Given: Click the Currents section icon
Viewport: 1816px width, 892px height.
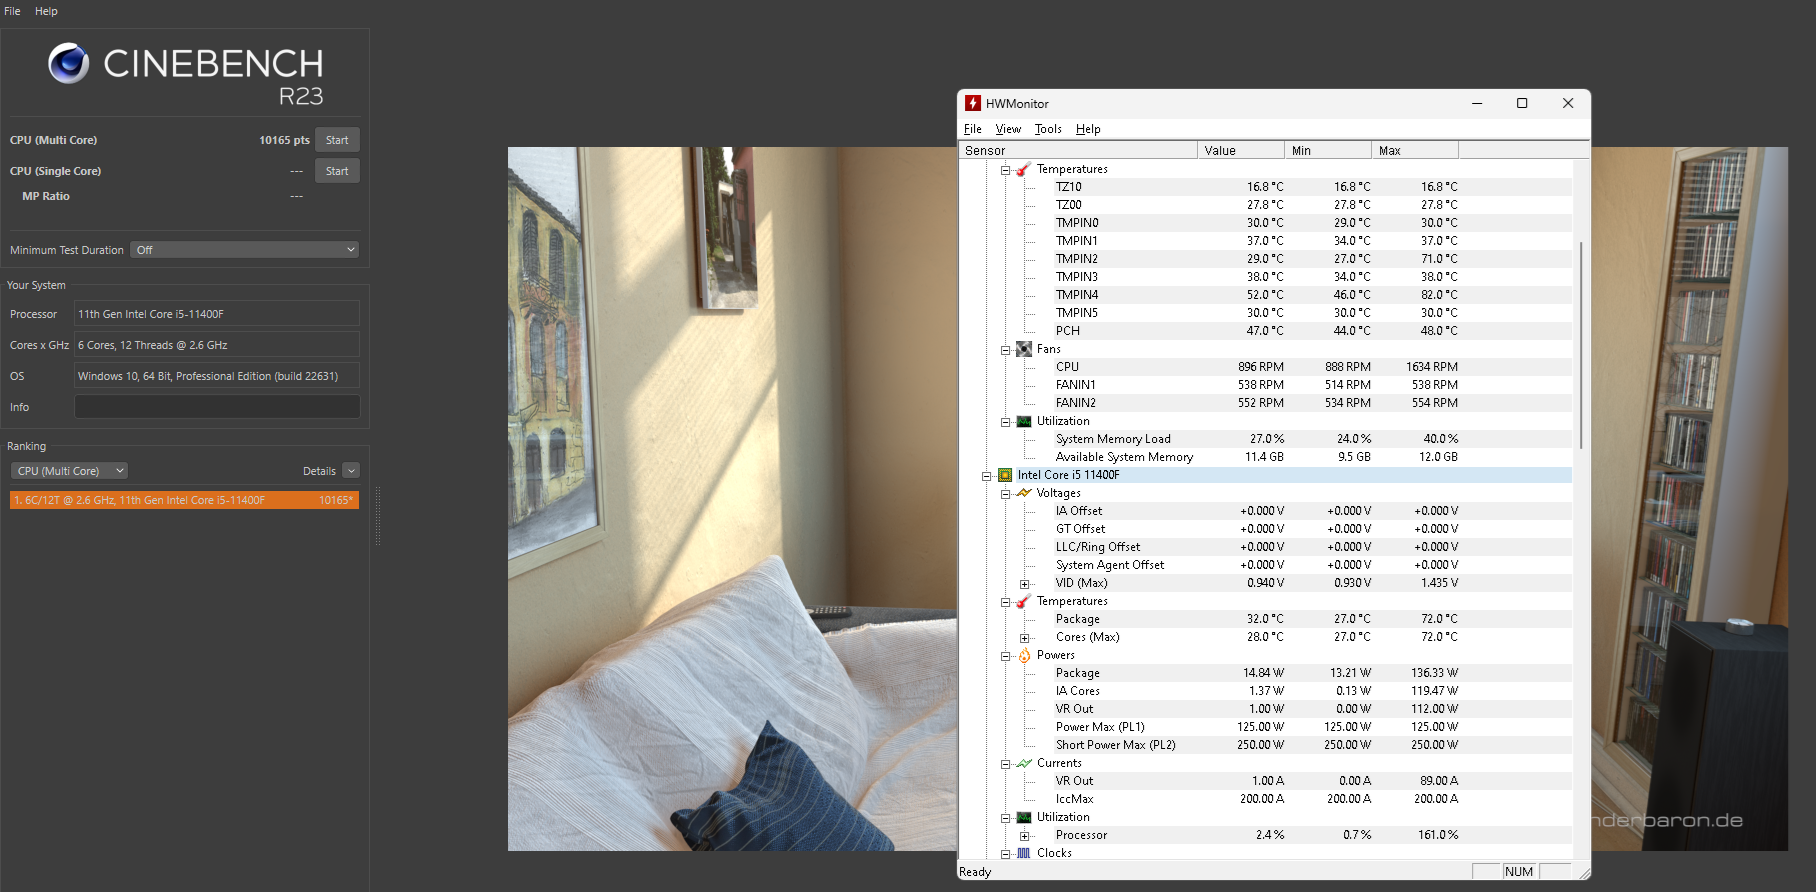Looking at the screenshot, I should click(1024, 763).
